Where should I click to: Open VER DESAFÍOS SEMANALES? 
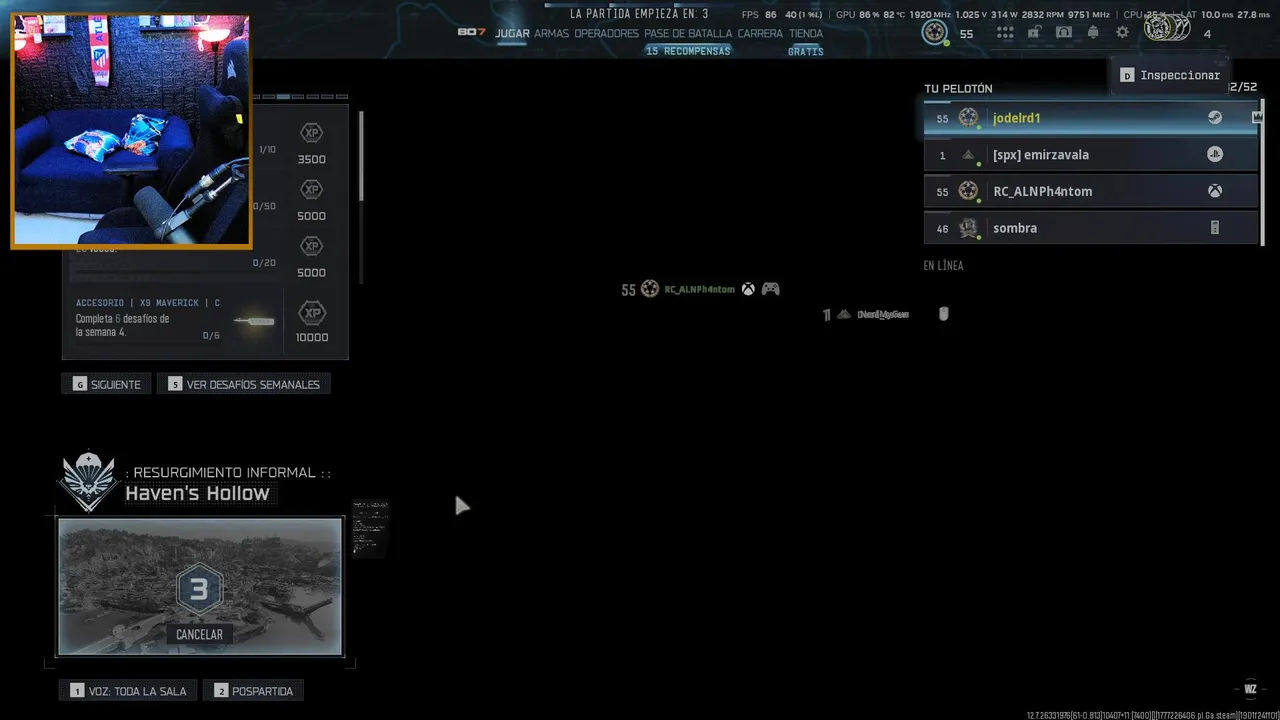[243, 384]
